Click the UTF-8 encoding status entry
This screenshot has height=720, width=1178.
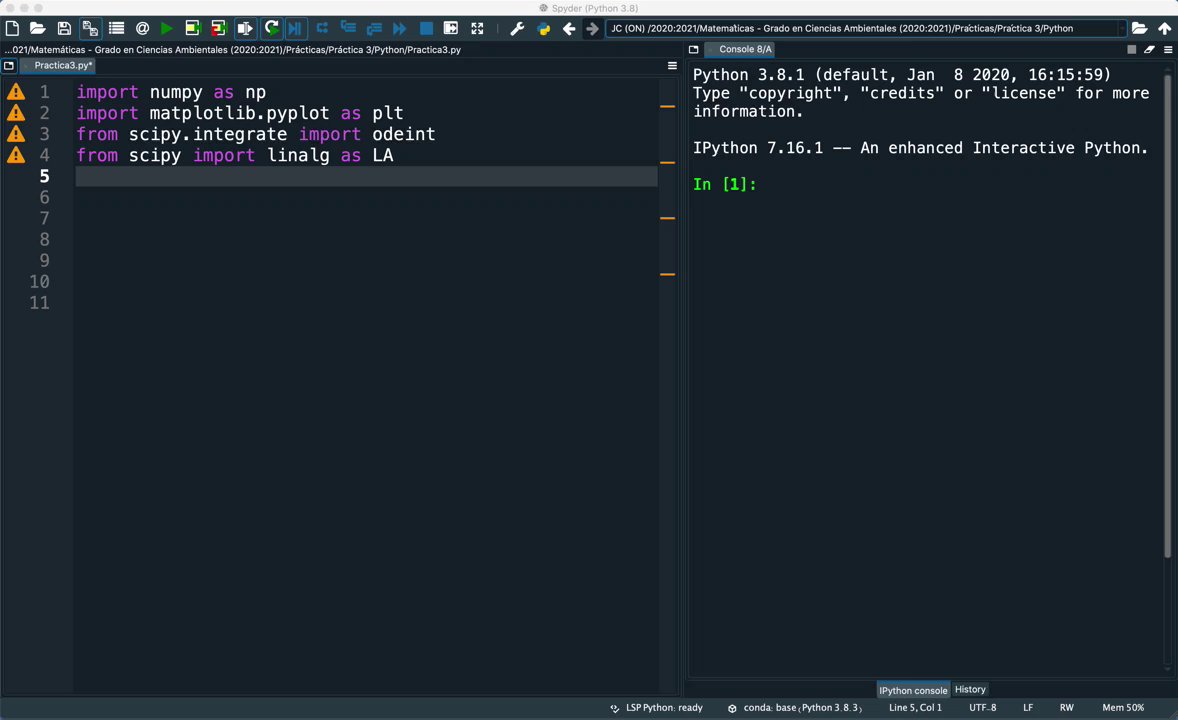pos(983,708)
